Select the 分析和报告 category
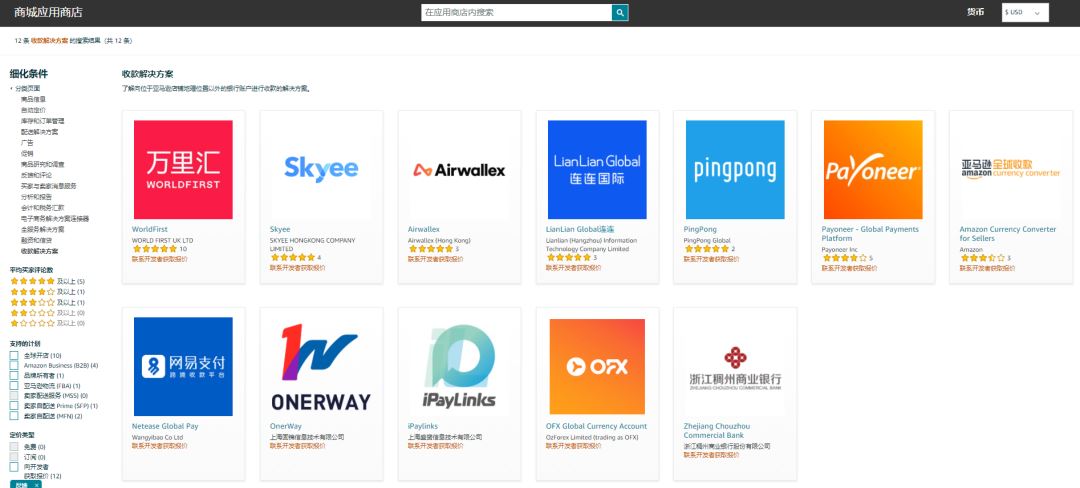This screenshot has height=488, width=1080. (x=36, y=197)
